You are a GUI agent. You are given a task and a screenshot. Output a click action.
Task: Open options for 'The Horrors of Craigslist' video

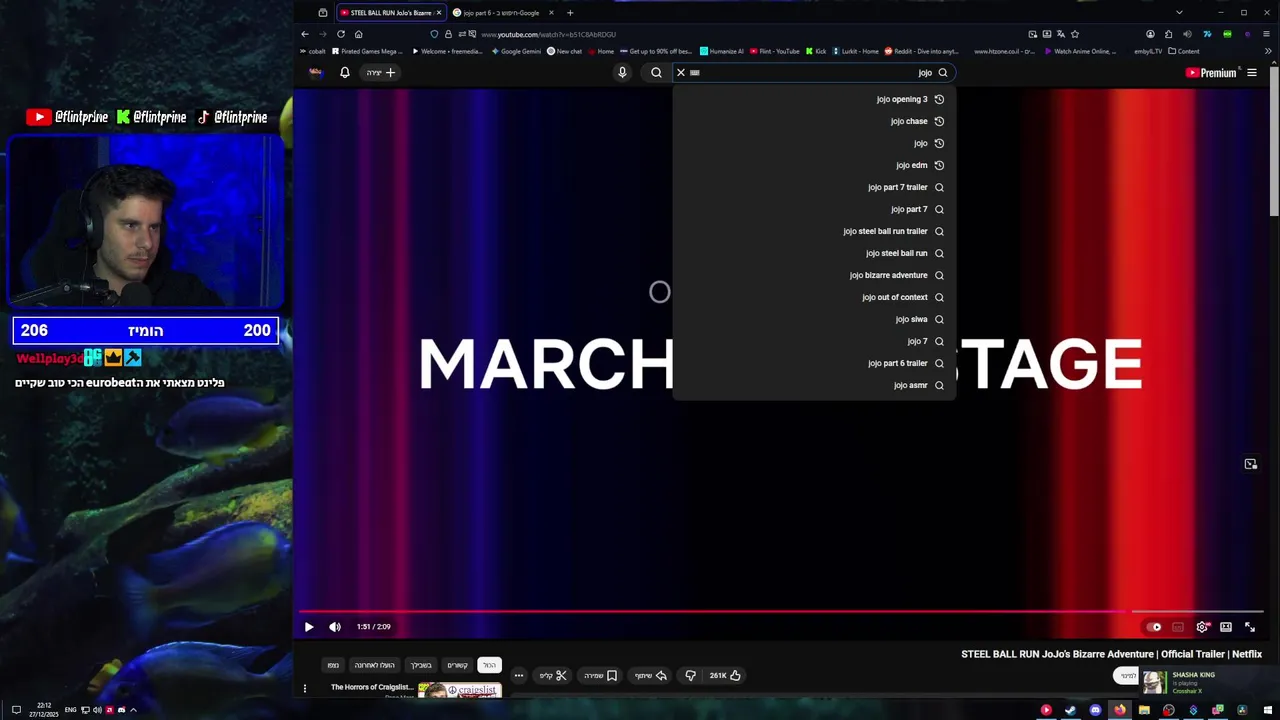305,688
